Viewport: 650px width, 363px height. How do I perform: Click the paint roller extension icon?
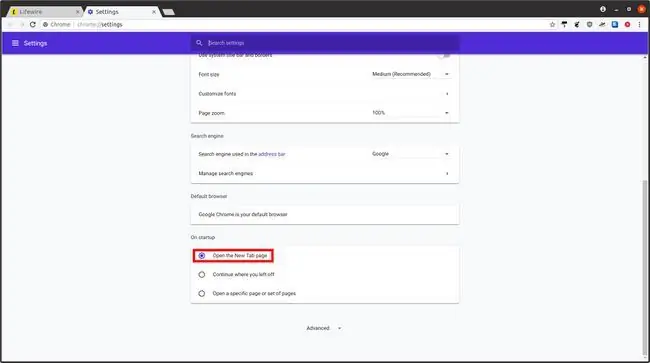(564, 24)
